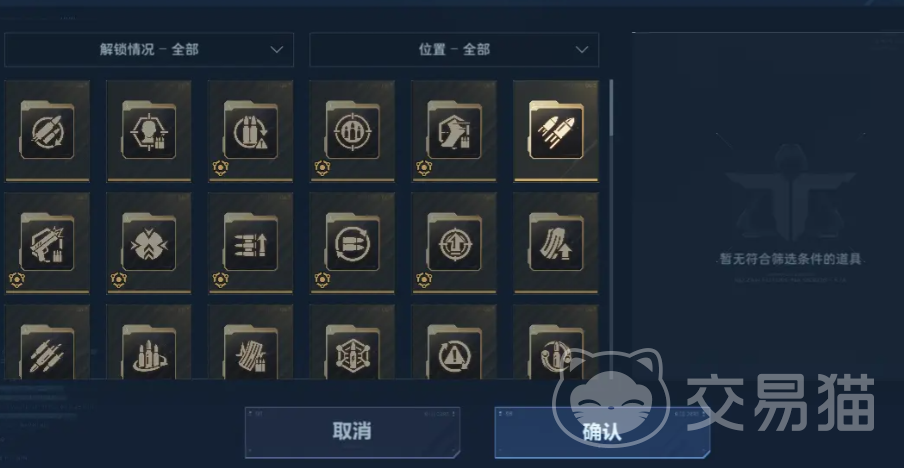This screenshot has height=468, width=904.
Task: Choose the warning triangle circle card
Action: click(x=454, y=342)
